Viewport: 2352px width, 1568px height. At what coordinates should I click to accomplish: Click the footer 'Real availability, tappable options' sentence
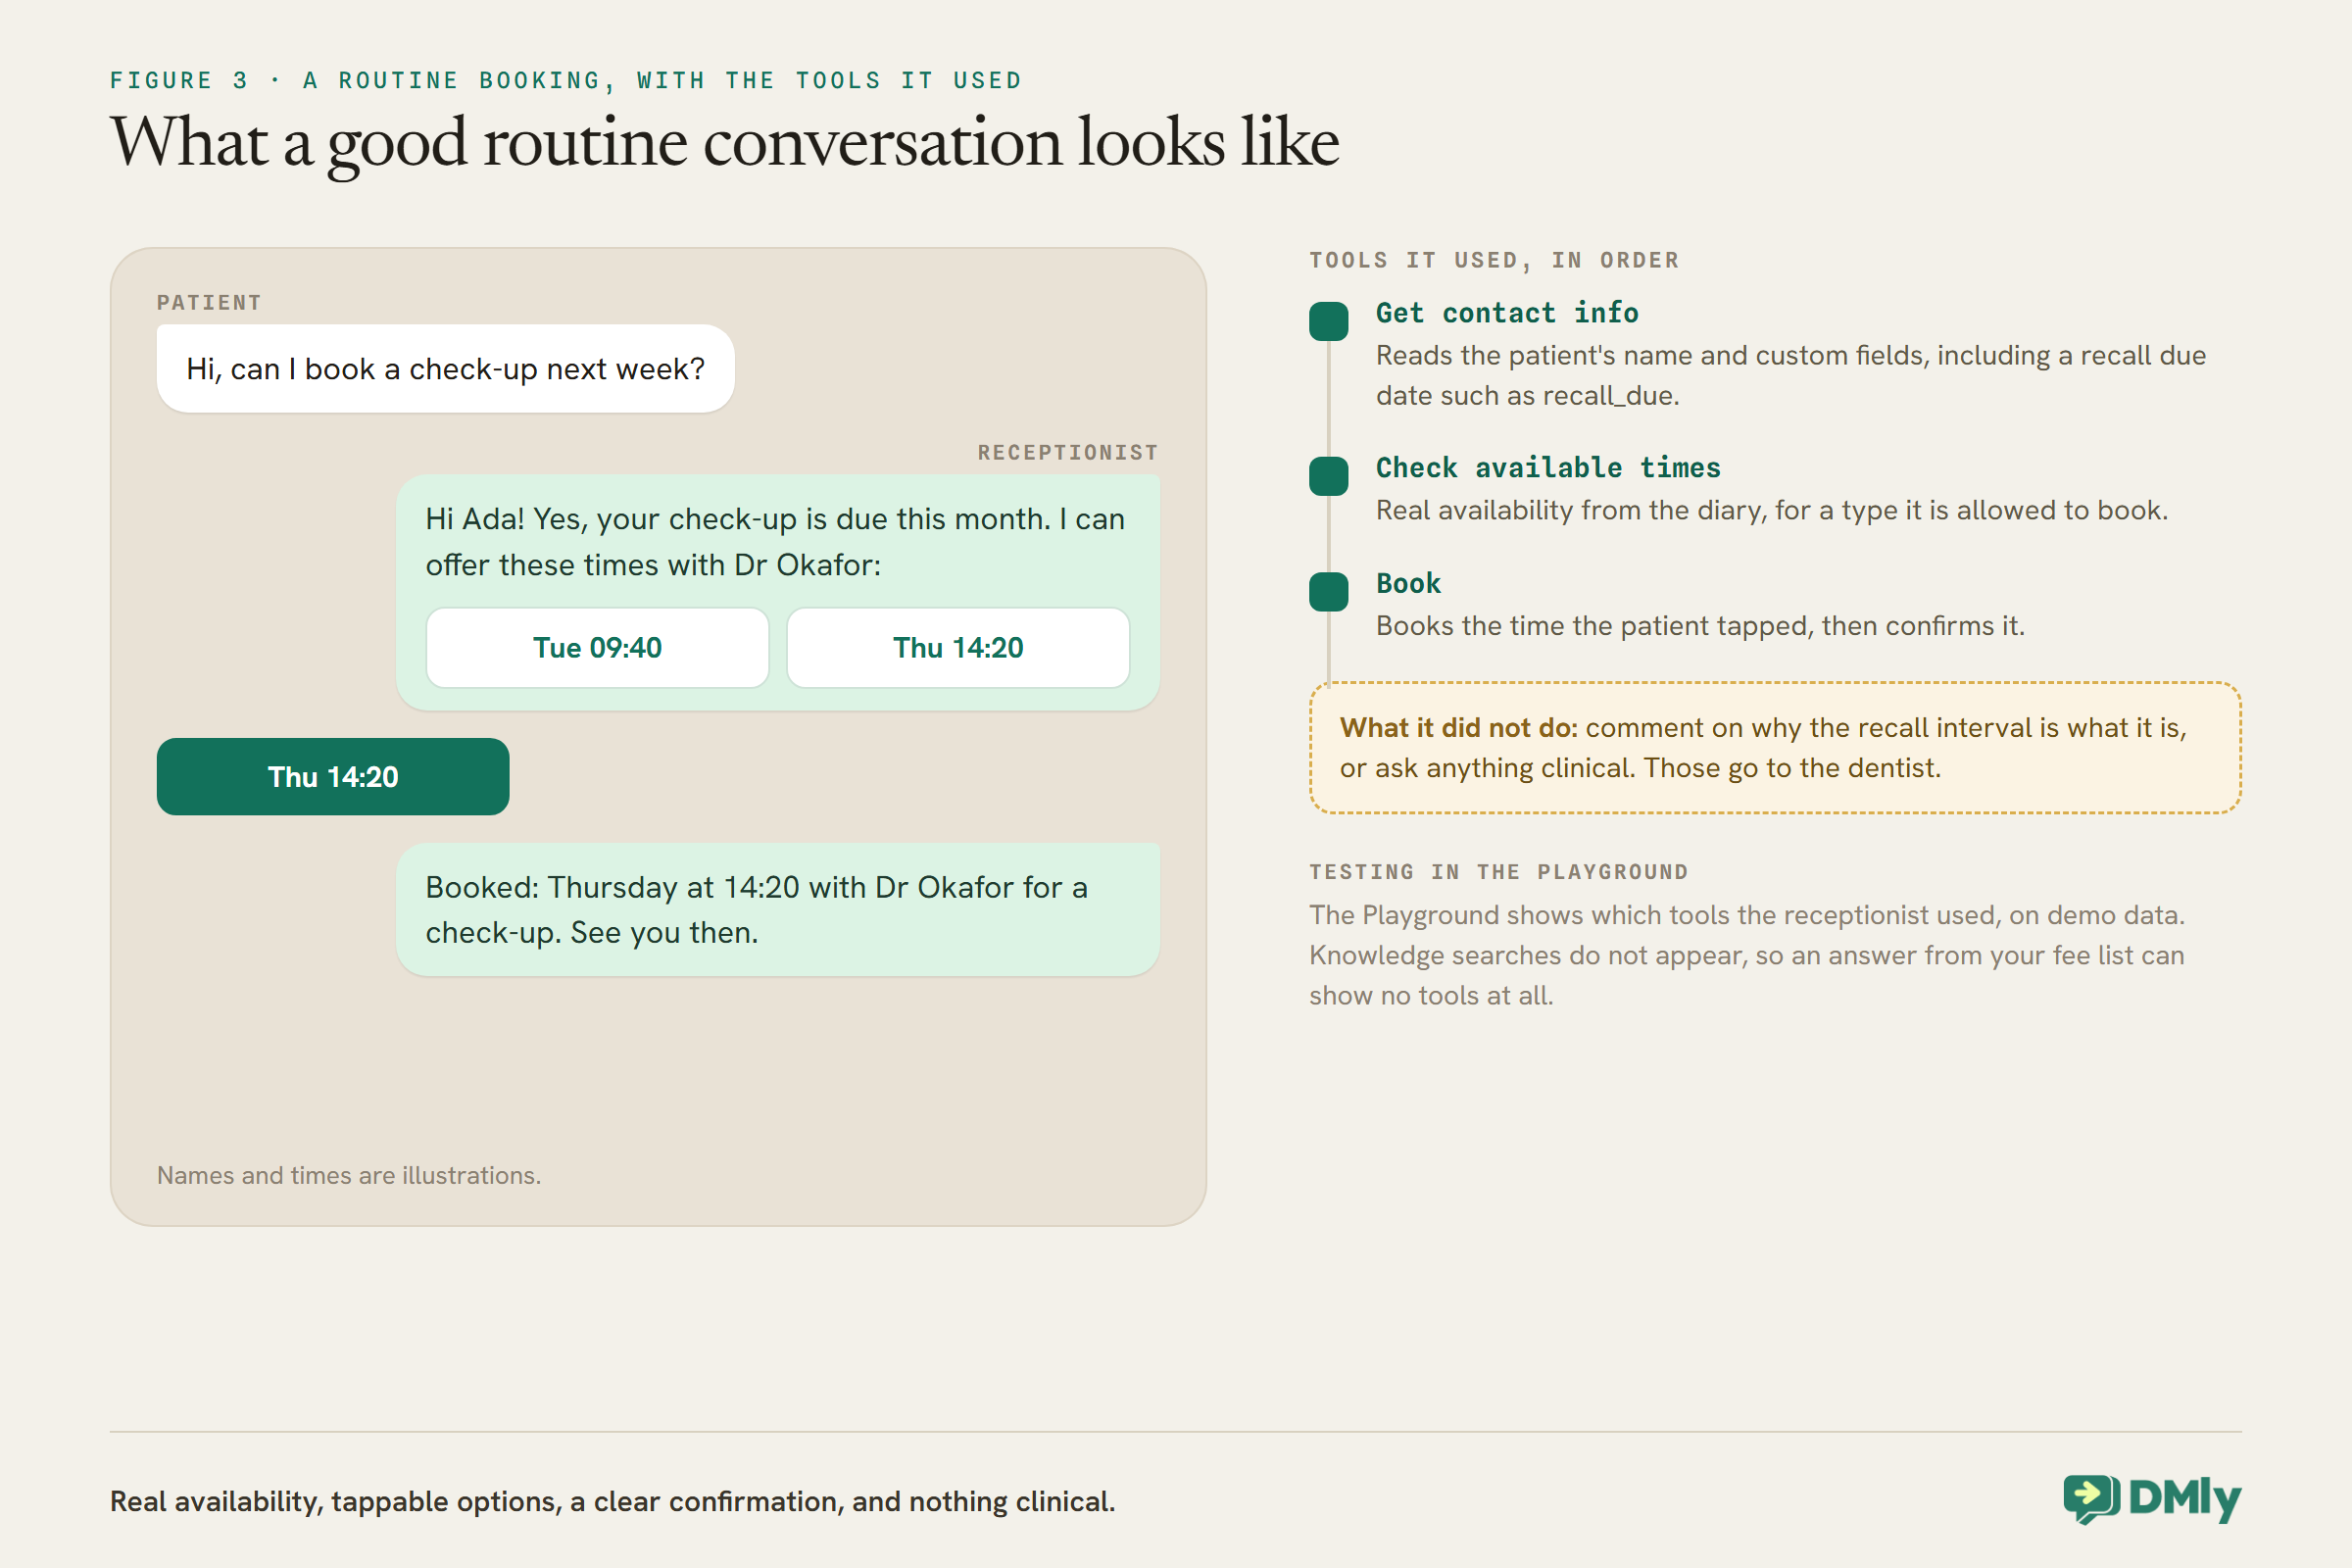tap(612, 1502)
